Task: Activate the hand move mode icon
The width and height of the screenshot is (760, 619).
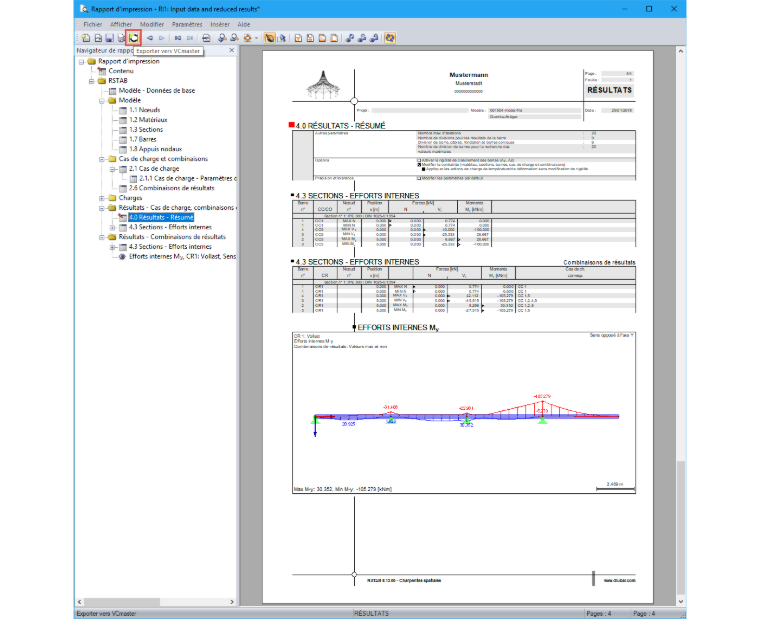Action: (x=269, y=38)
